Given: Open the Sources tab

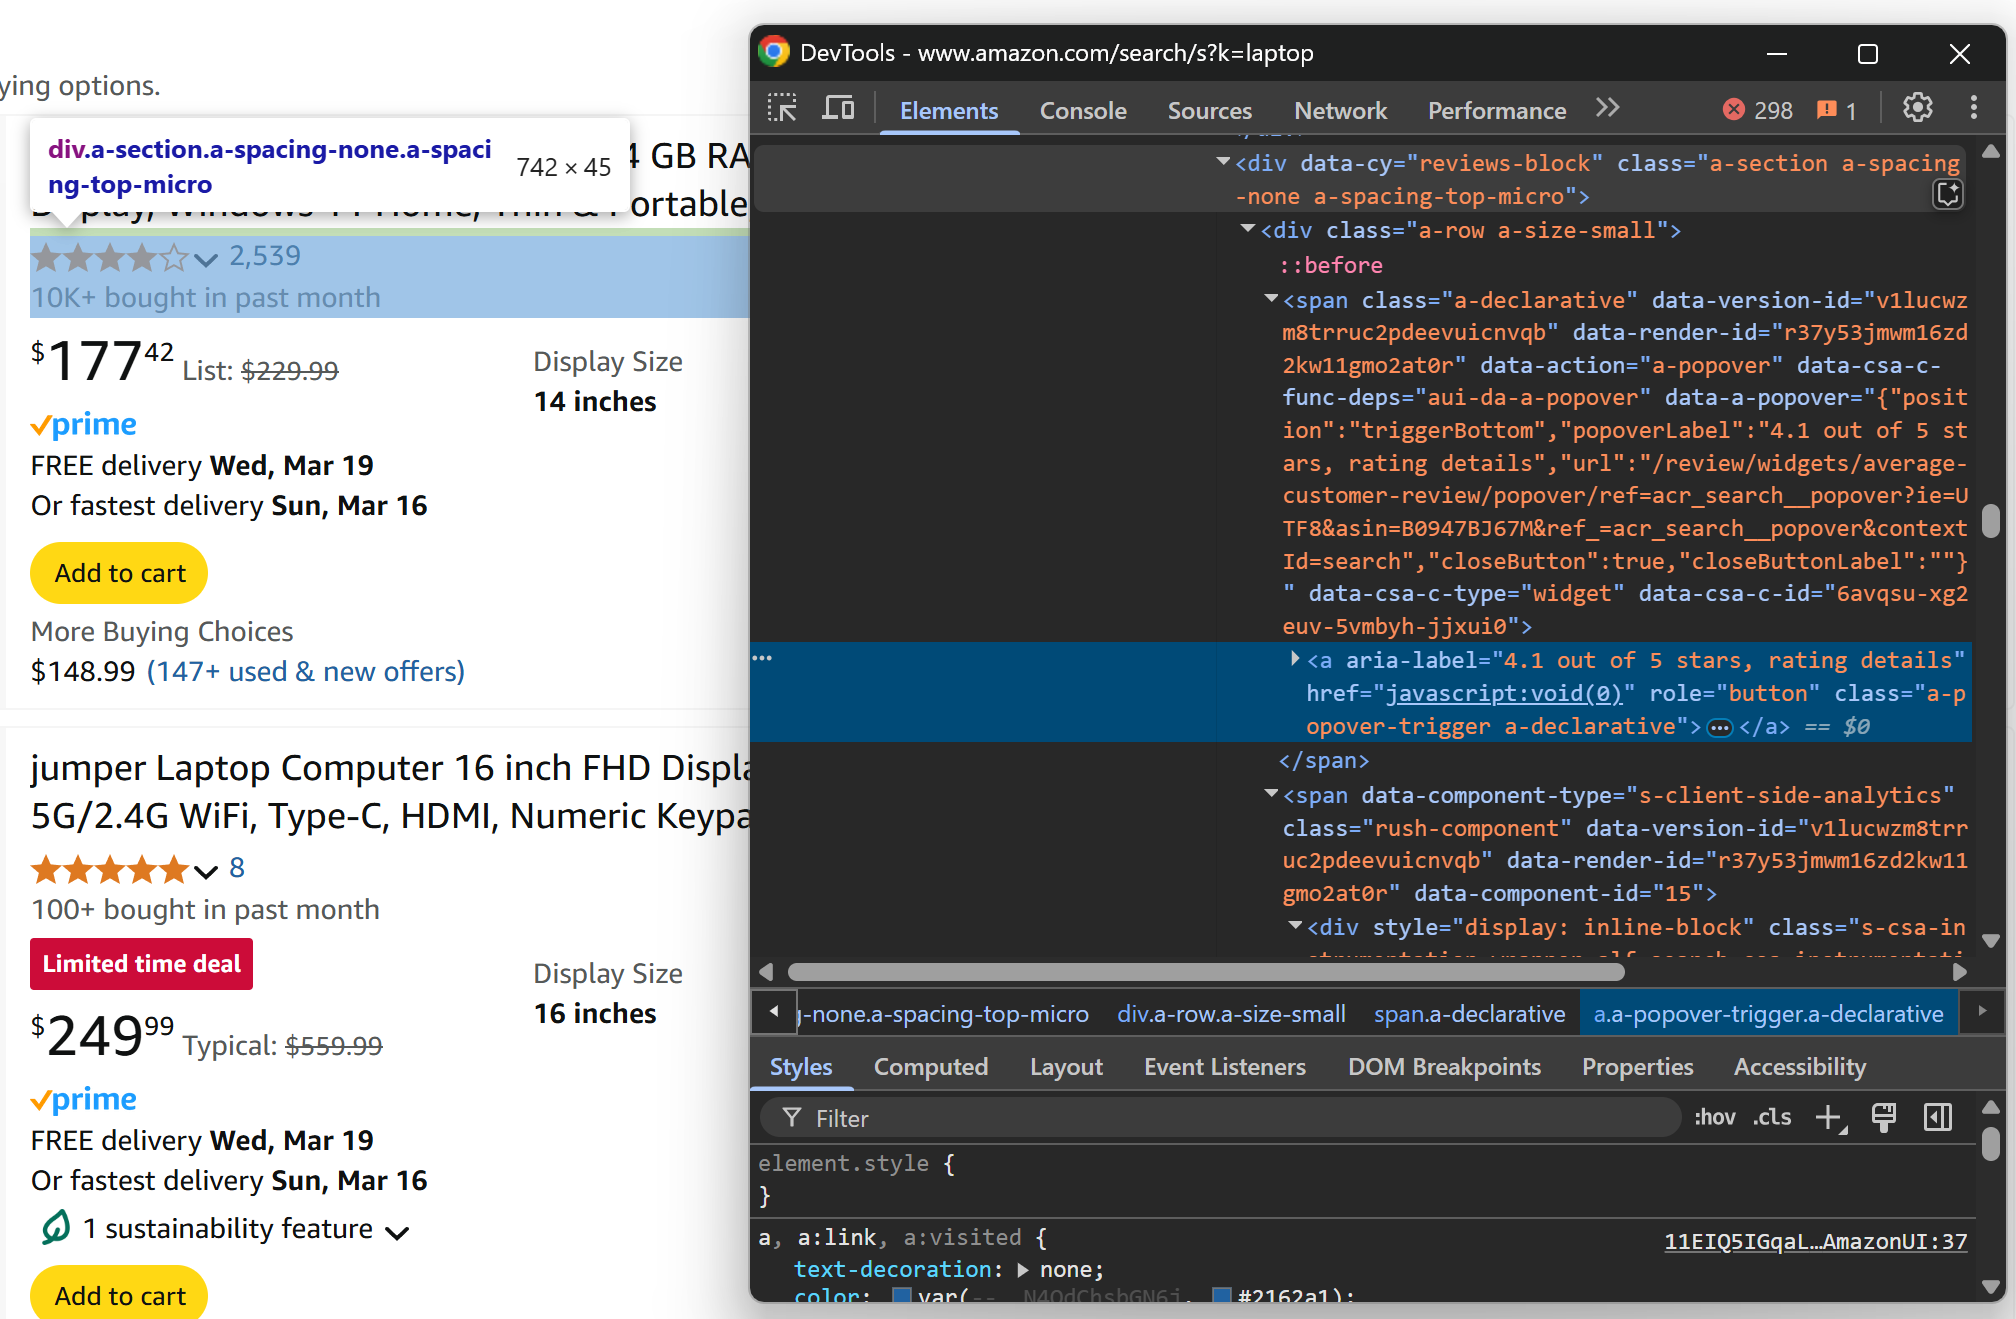Looking at the screenshot, I should coord(1210,110).
